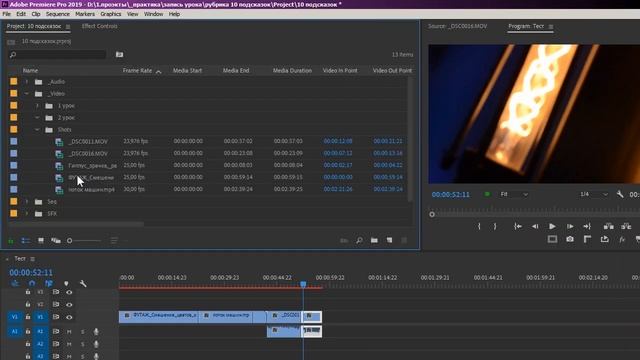
Task: Open sort icons menu next to zoom slider
Action: pos(114,241)
